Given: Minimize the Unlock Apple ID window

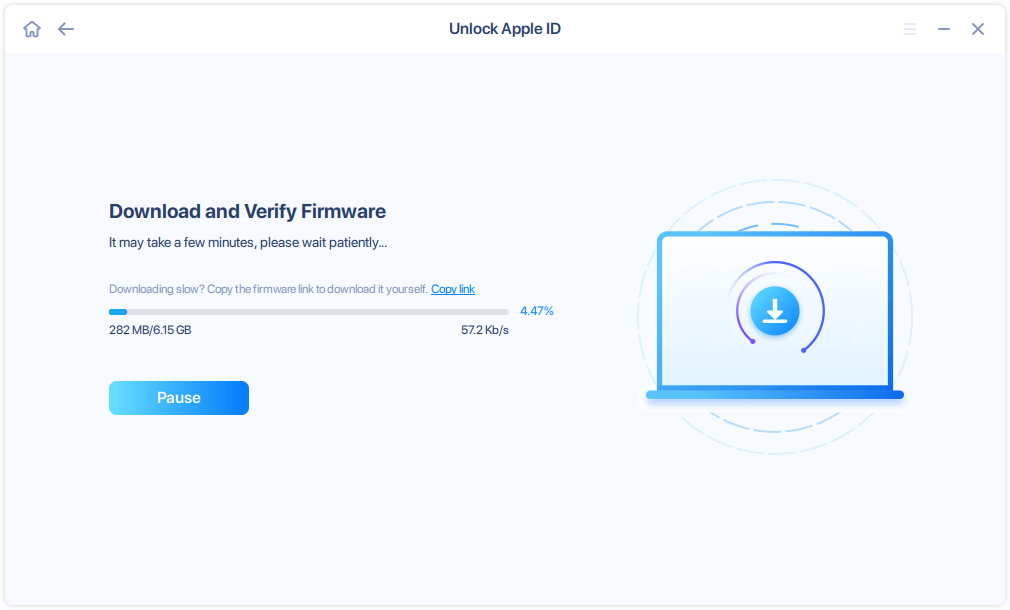Looking at the screenshot, I should pos(944,29).
